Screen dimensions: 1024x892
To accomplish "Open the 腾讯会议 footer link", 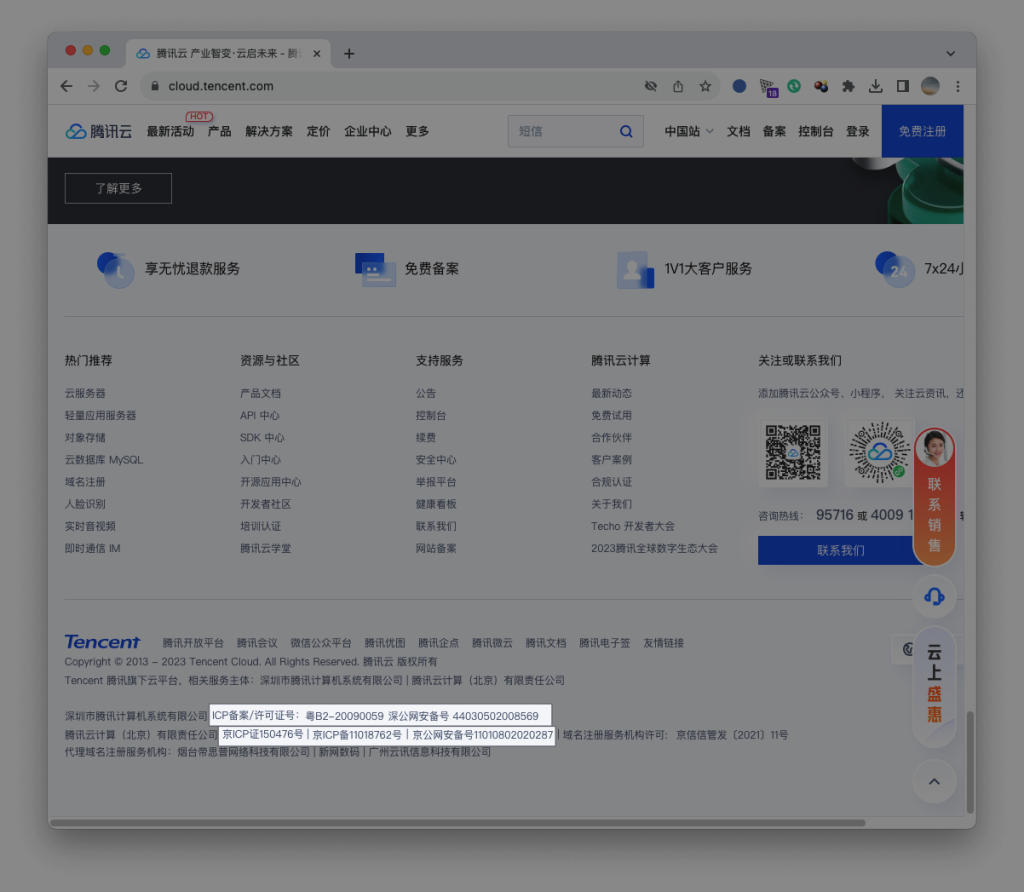I will coord(257,643).
